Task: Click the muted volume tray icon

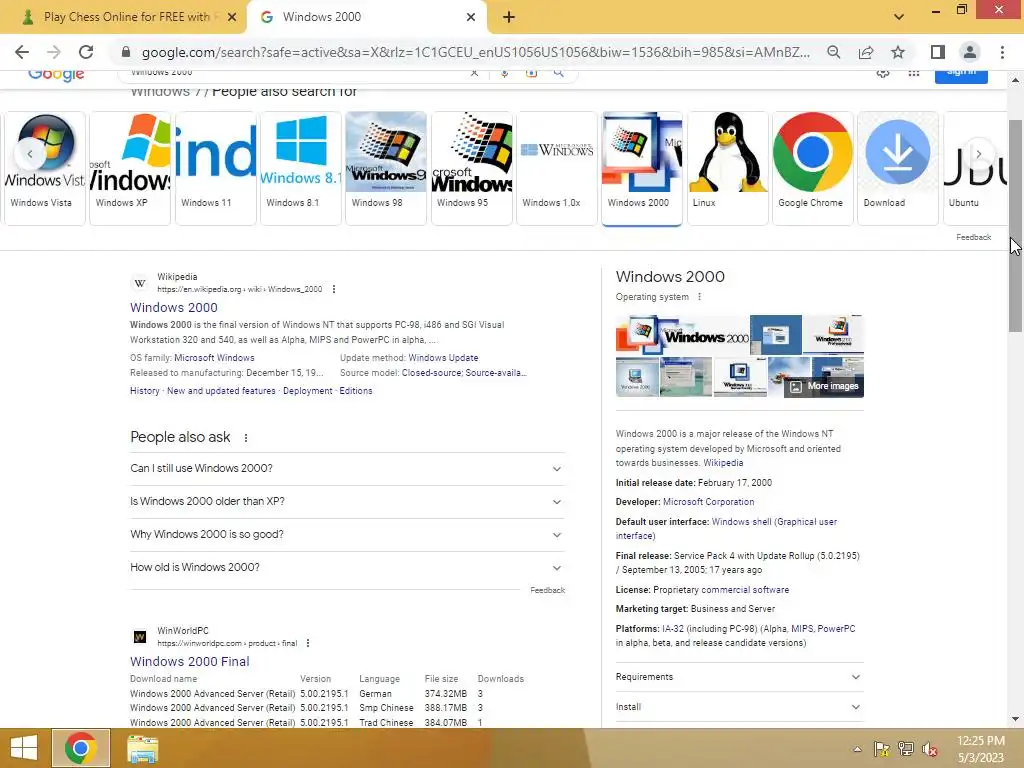Action: pyautogui.click(x=929, y=749)
